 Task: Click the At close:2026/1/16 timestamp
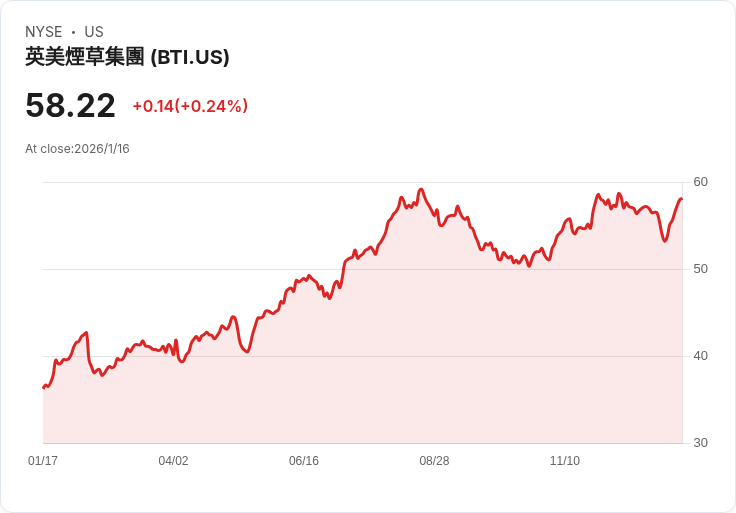point(77,149)
